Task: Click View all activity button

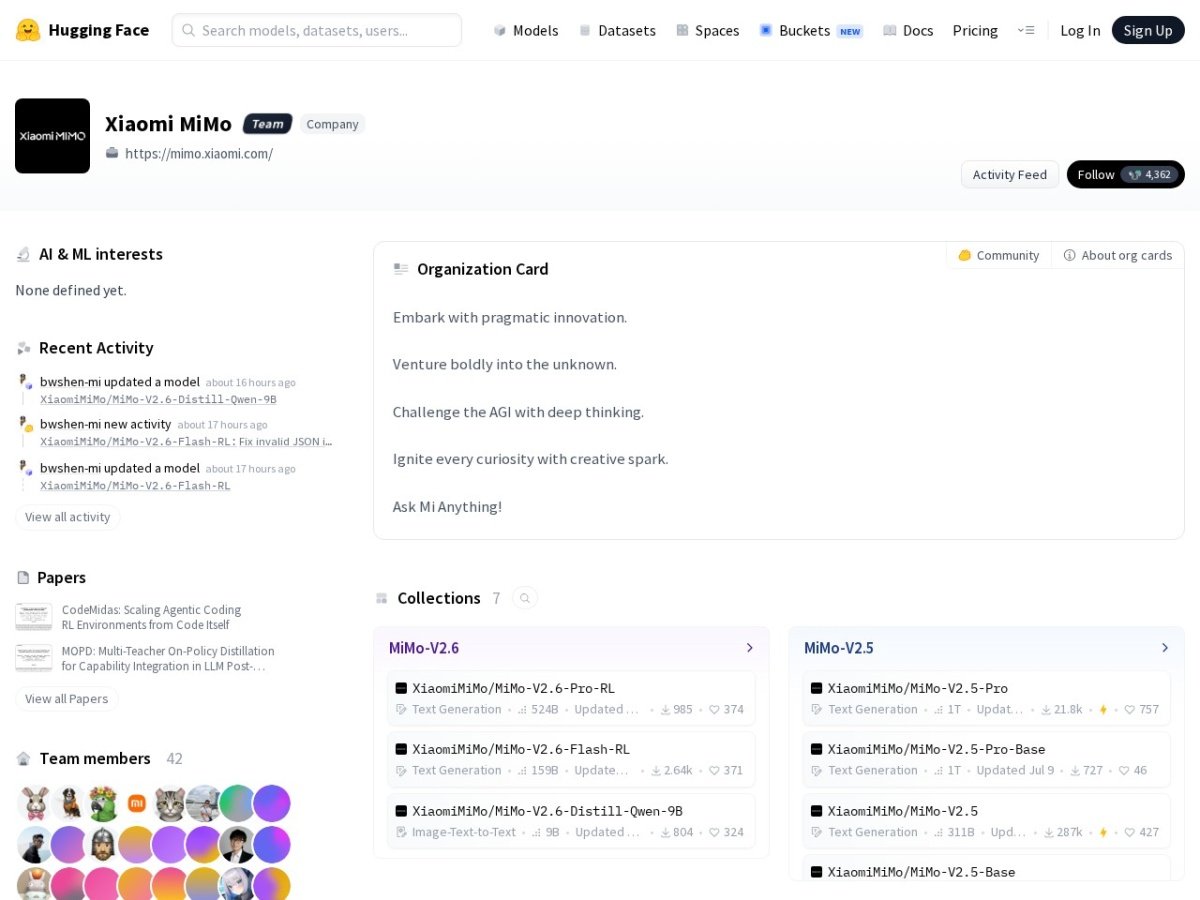Action: (x=68, y=517)
